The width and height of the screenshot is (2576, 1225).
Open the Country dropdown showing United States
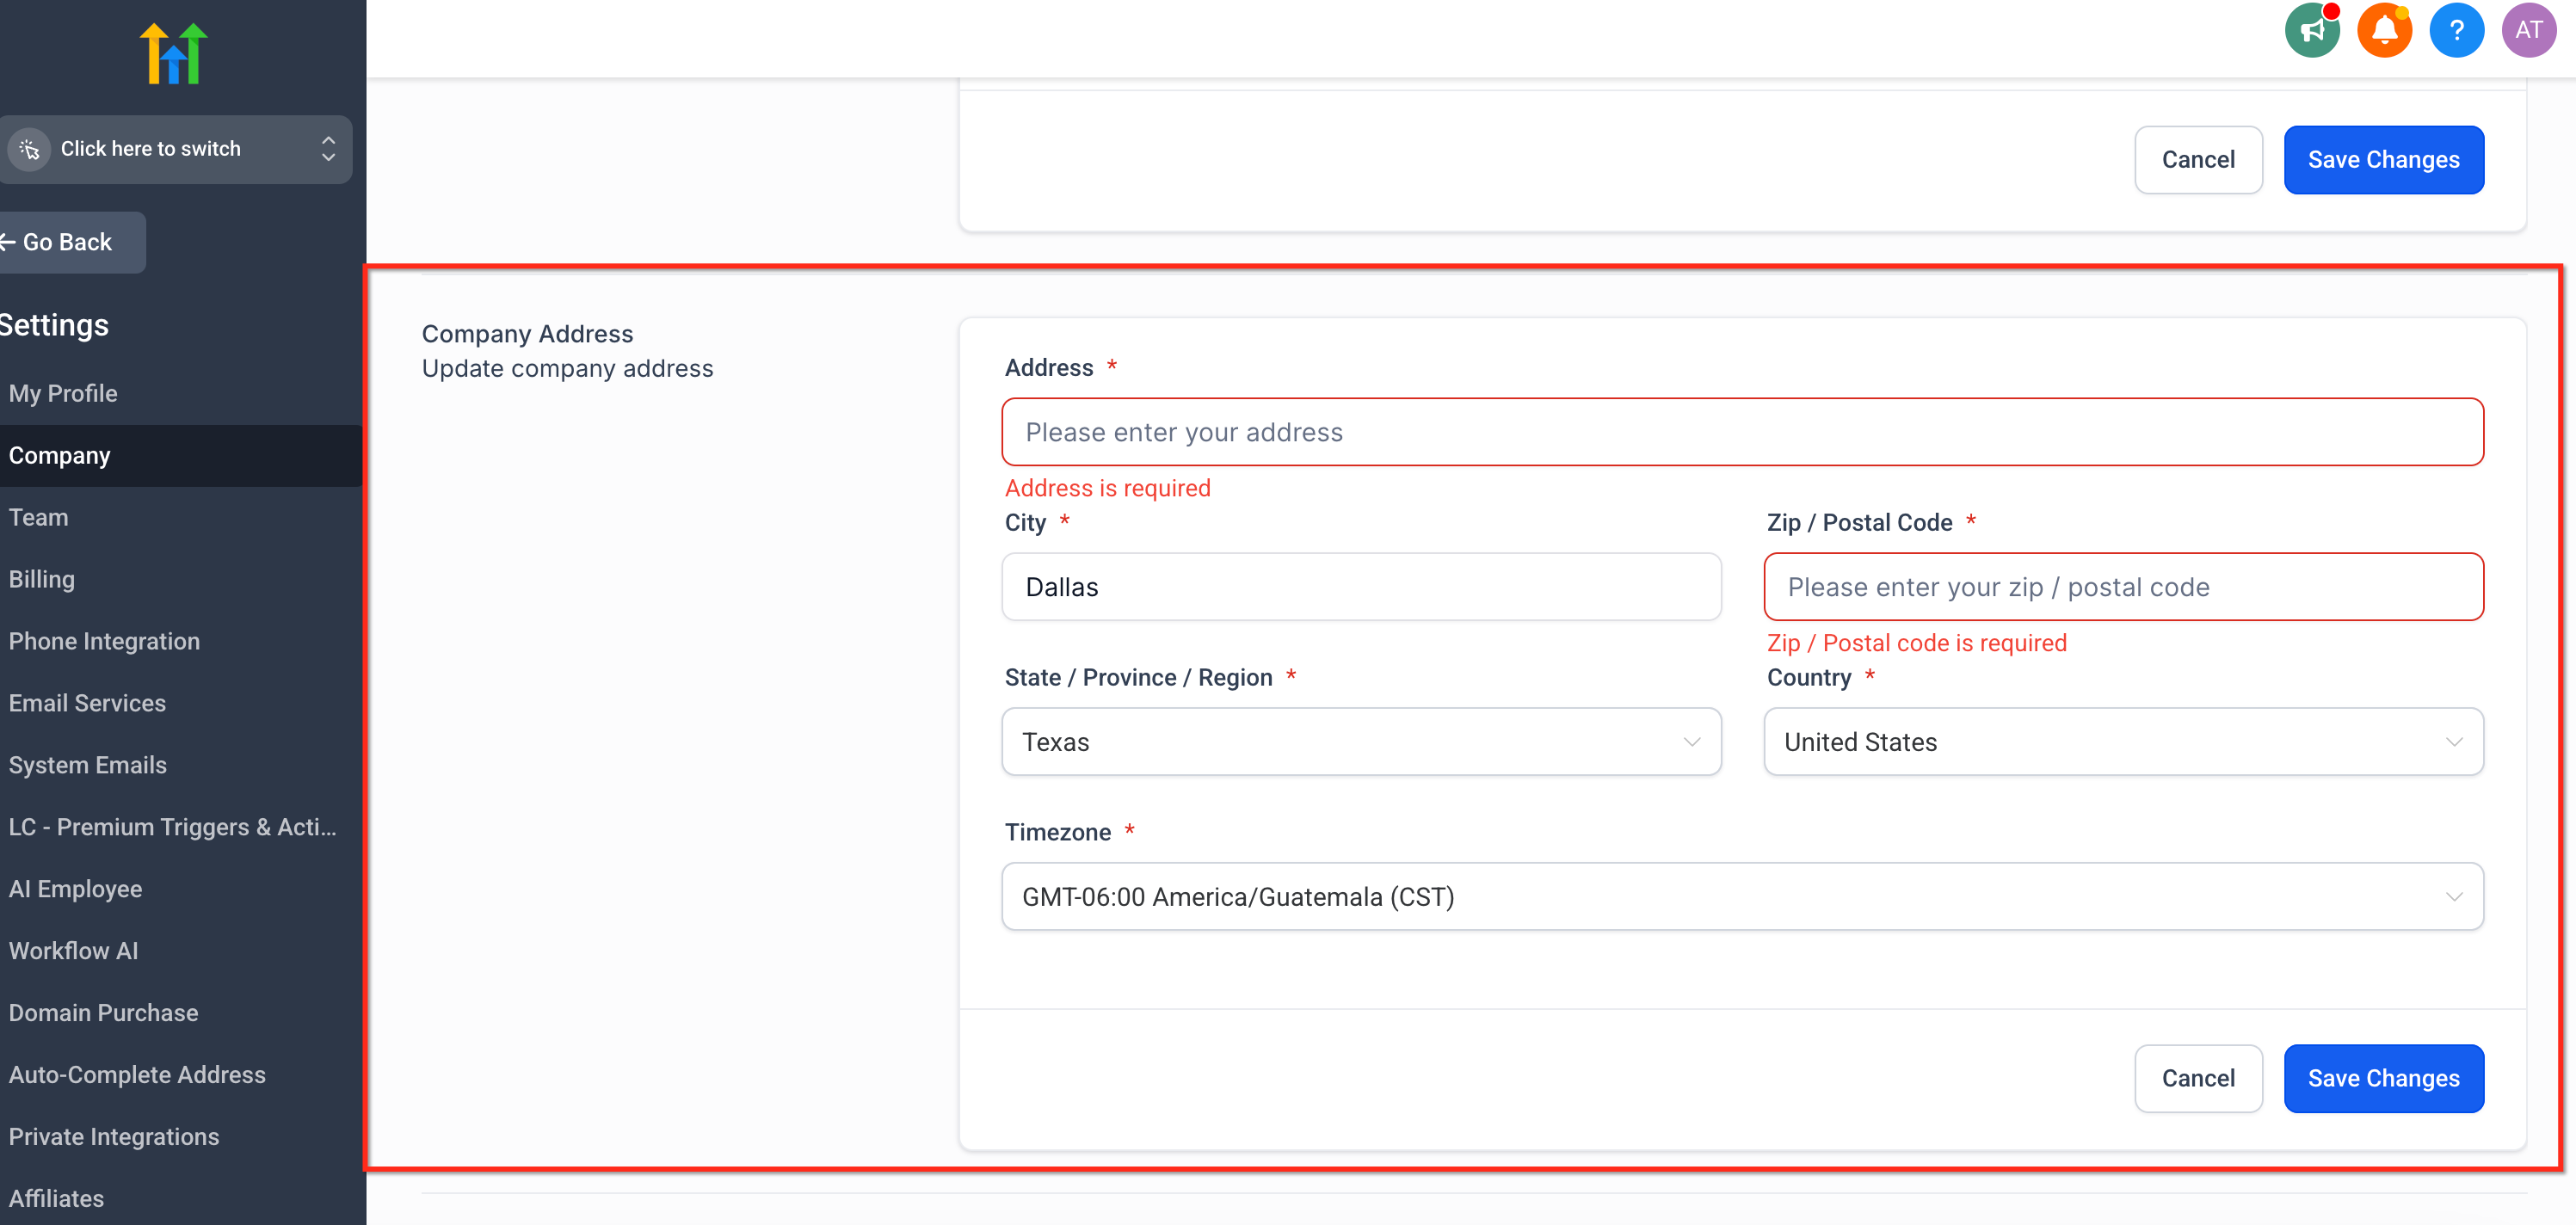[2122, 742]
